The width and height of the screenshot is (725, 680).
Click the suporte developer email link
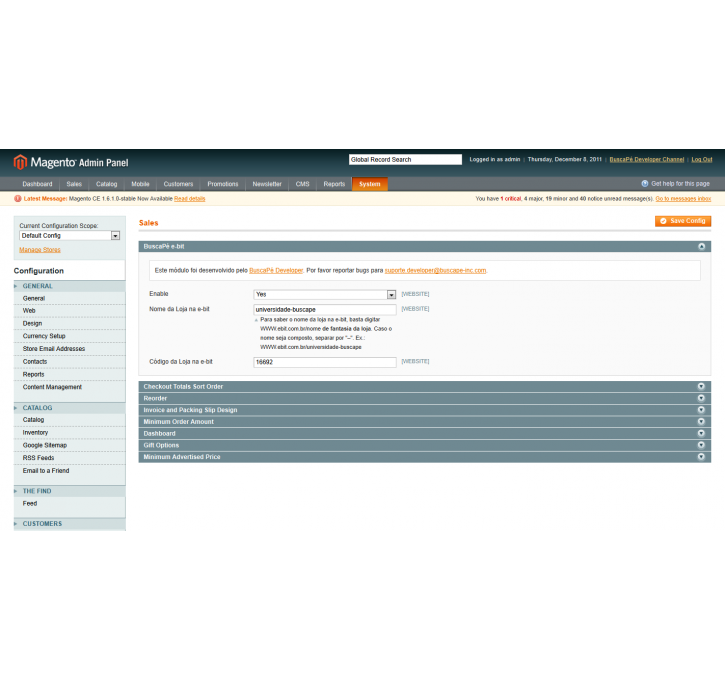pyautogui.click(x=435, y=270)
